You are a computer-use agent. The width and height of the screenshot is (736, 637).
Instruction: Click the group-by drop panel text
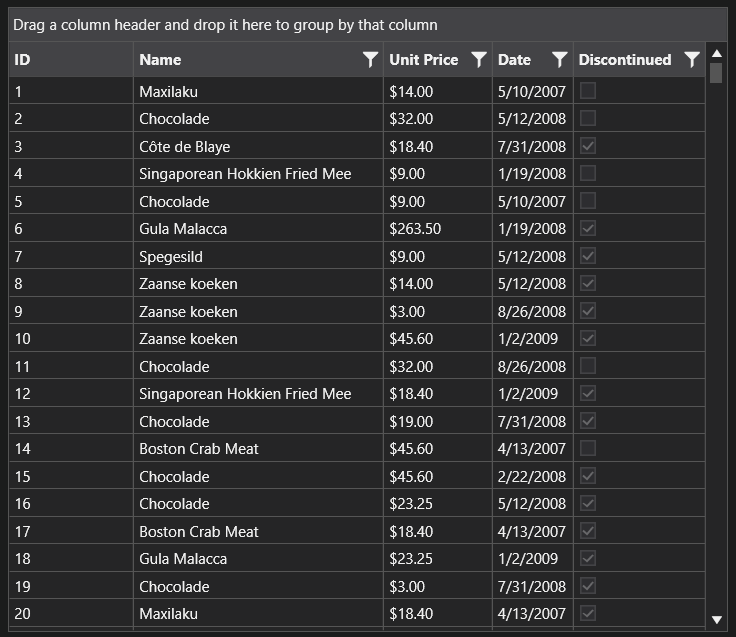tap(225, 25)
